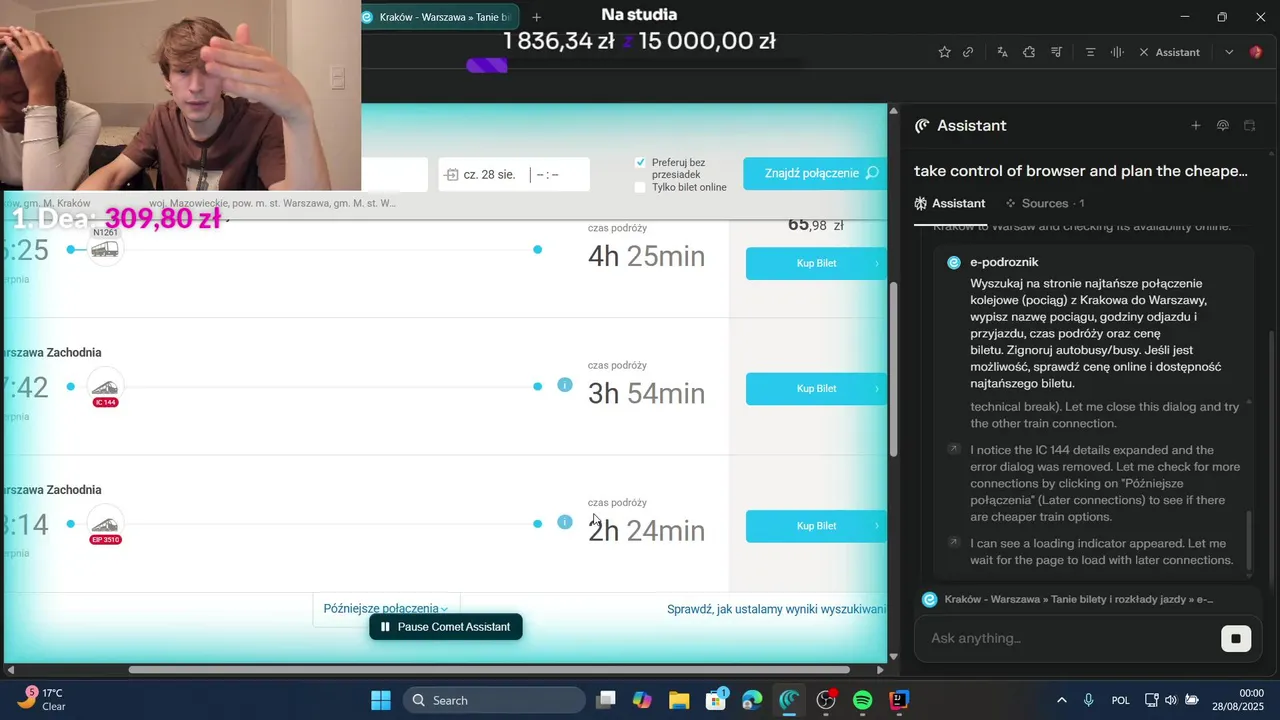Open File Explorer from the taskbar

pos(679,700)
